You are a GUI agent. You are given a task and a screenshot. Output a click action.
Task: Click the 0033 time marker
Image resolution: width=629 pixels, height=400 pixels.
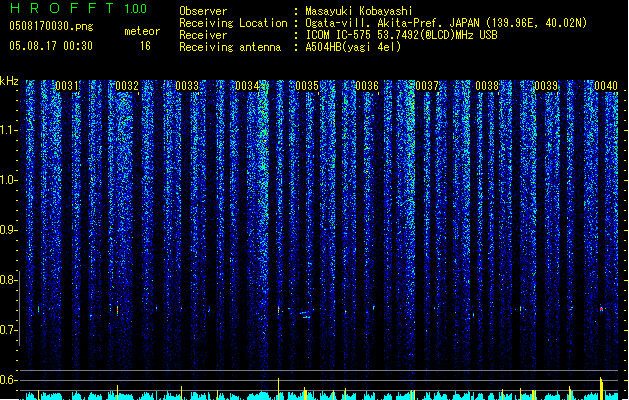(x=187, y=86)
